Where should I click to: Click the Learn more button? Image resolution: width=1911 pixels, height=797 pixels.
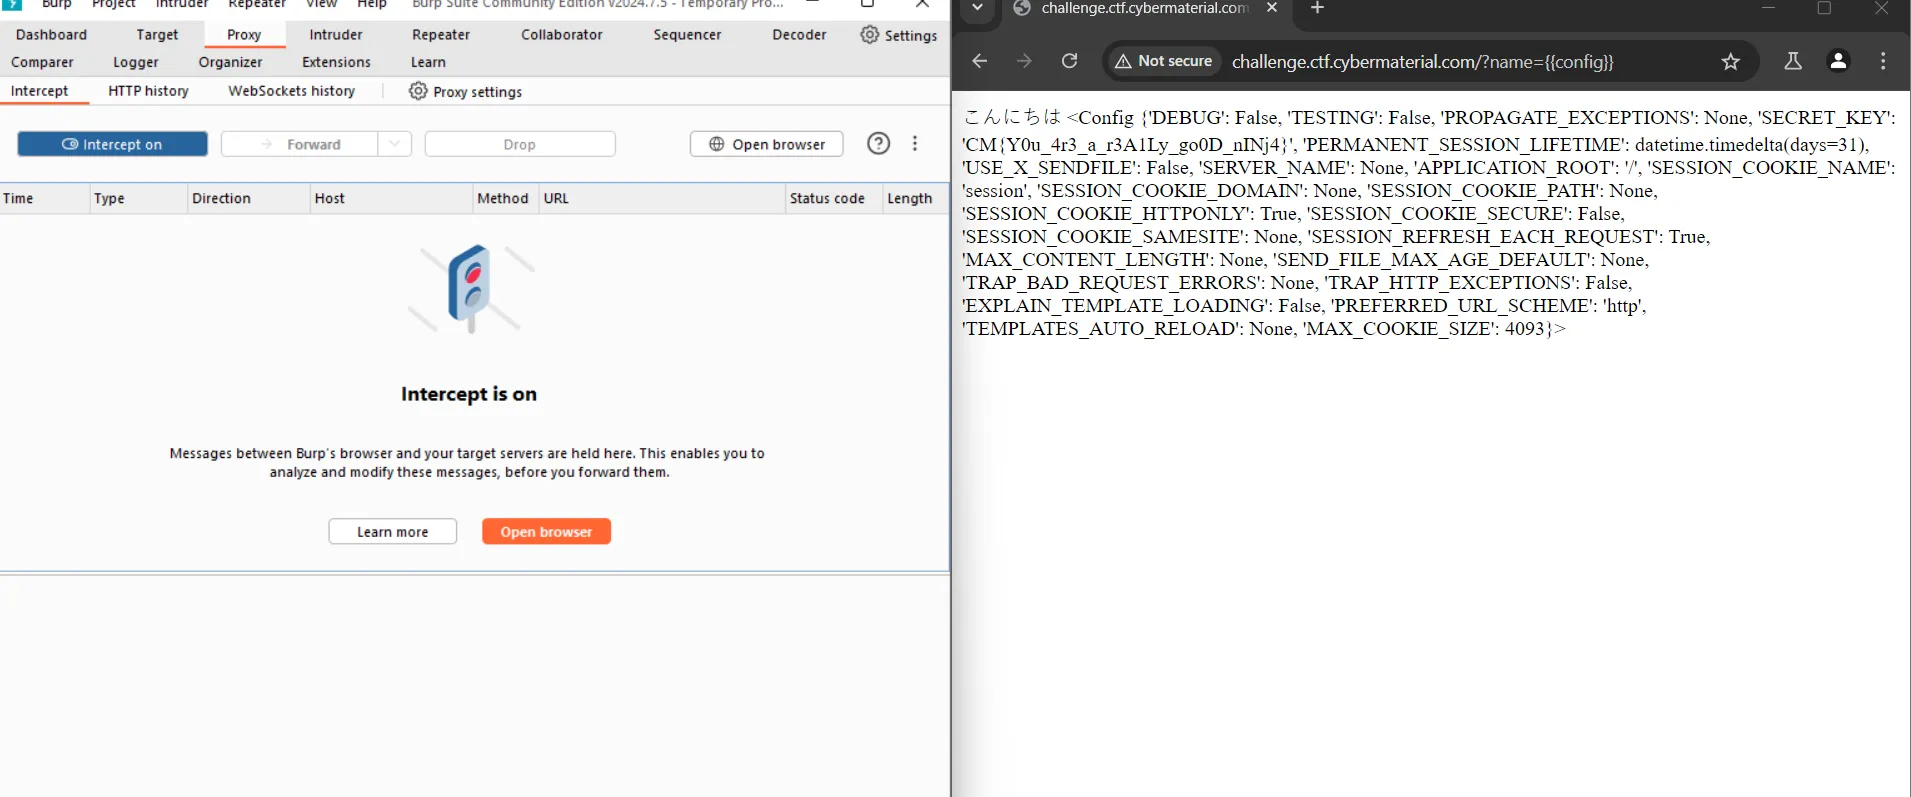[x=392, y=532]
